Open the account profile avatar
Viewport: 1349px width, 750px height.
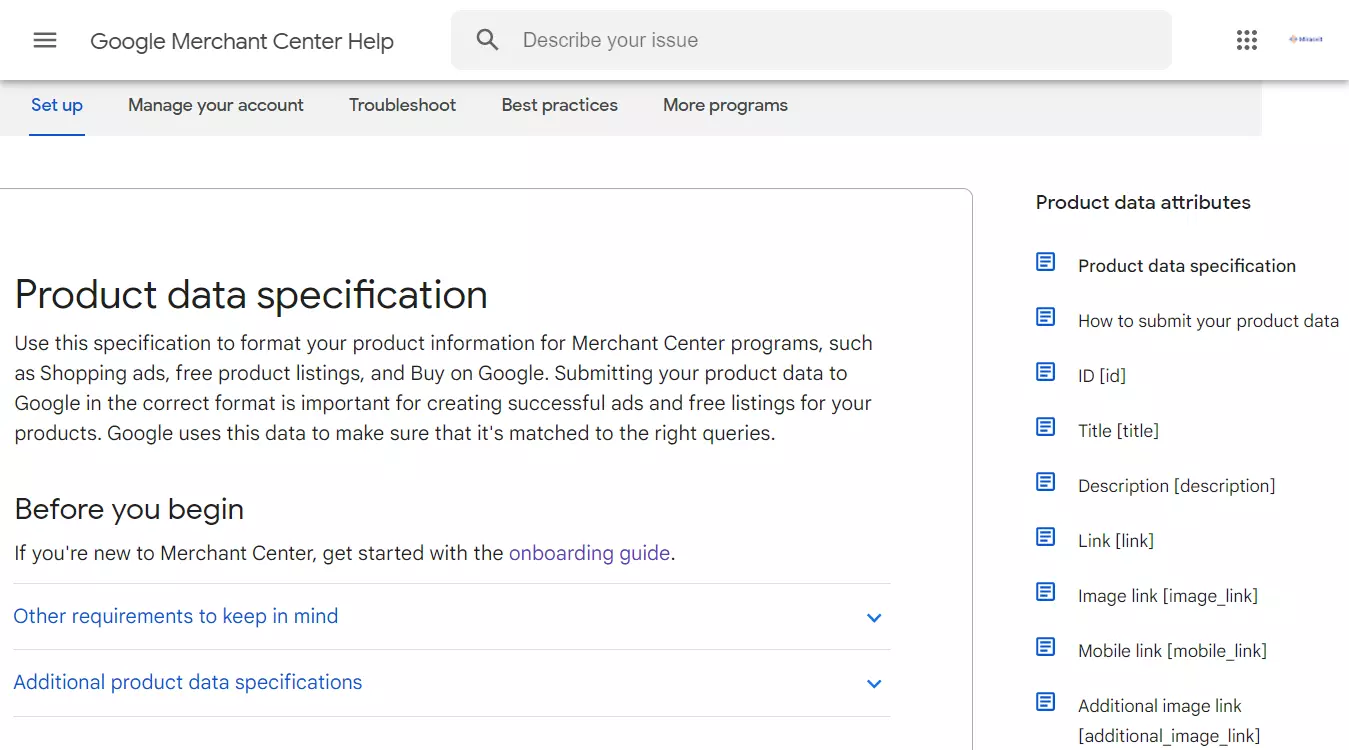pos(1306,40)
